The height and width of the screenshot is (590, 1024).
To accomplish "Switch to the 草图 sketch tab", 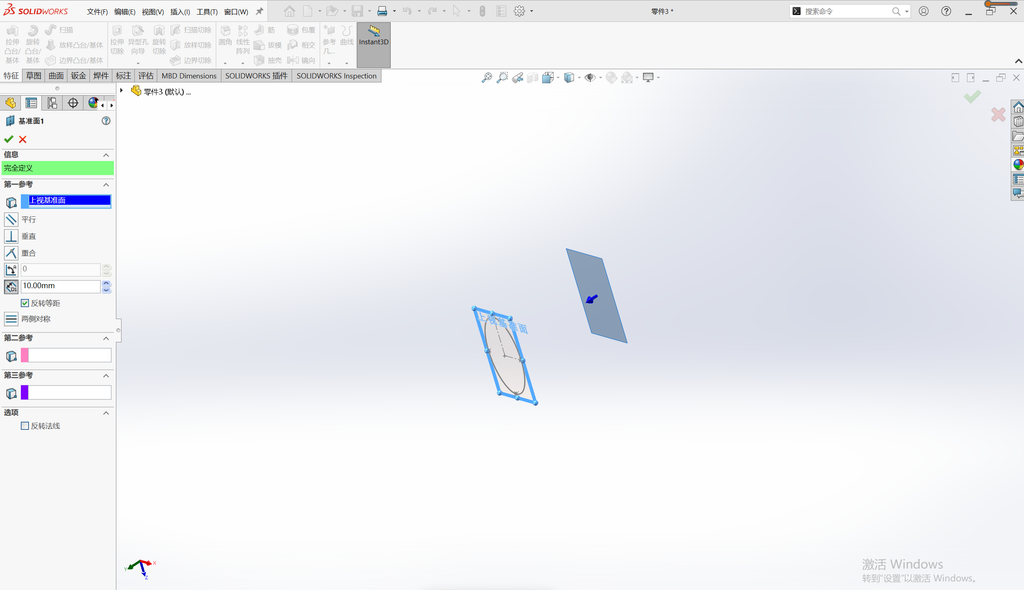I will click(x=33, y=76).
